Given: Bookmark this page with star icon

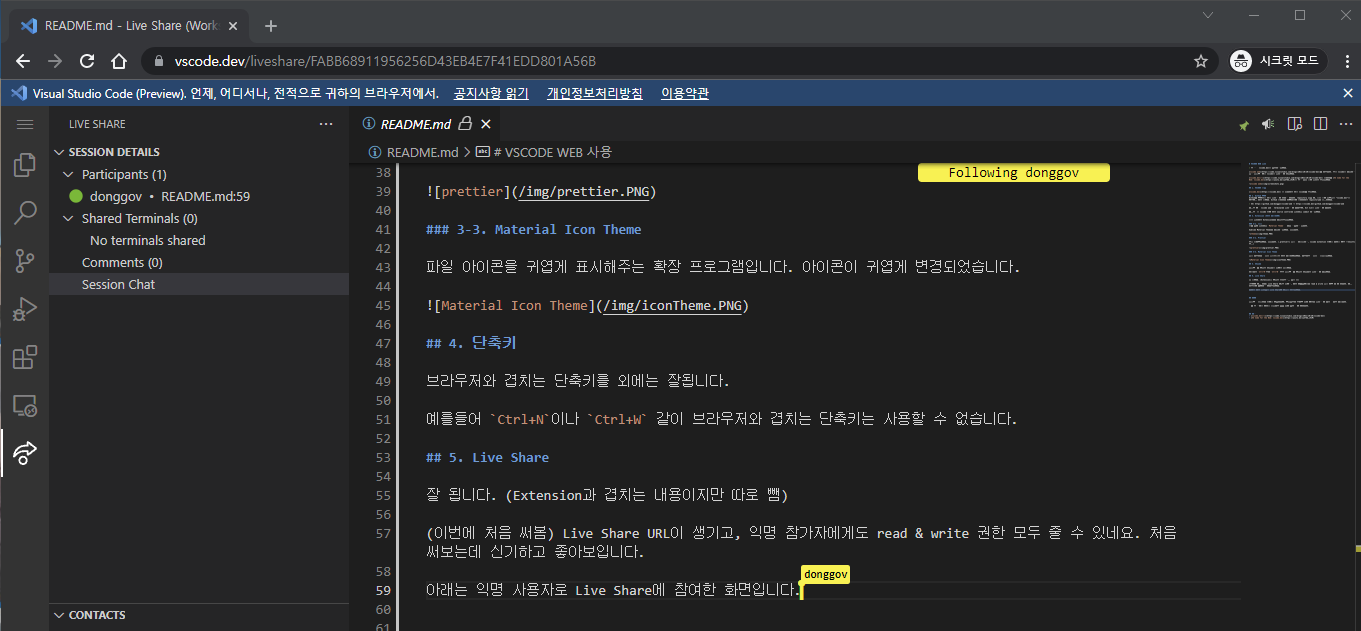Looking at the screenshot, I should [x=1200, y=61].
